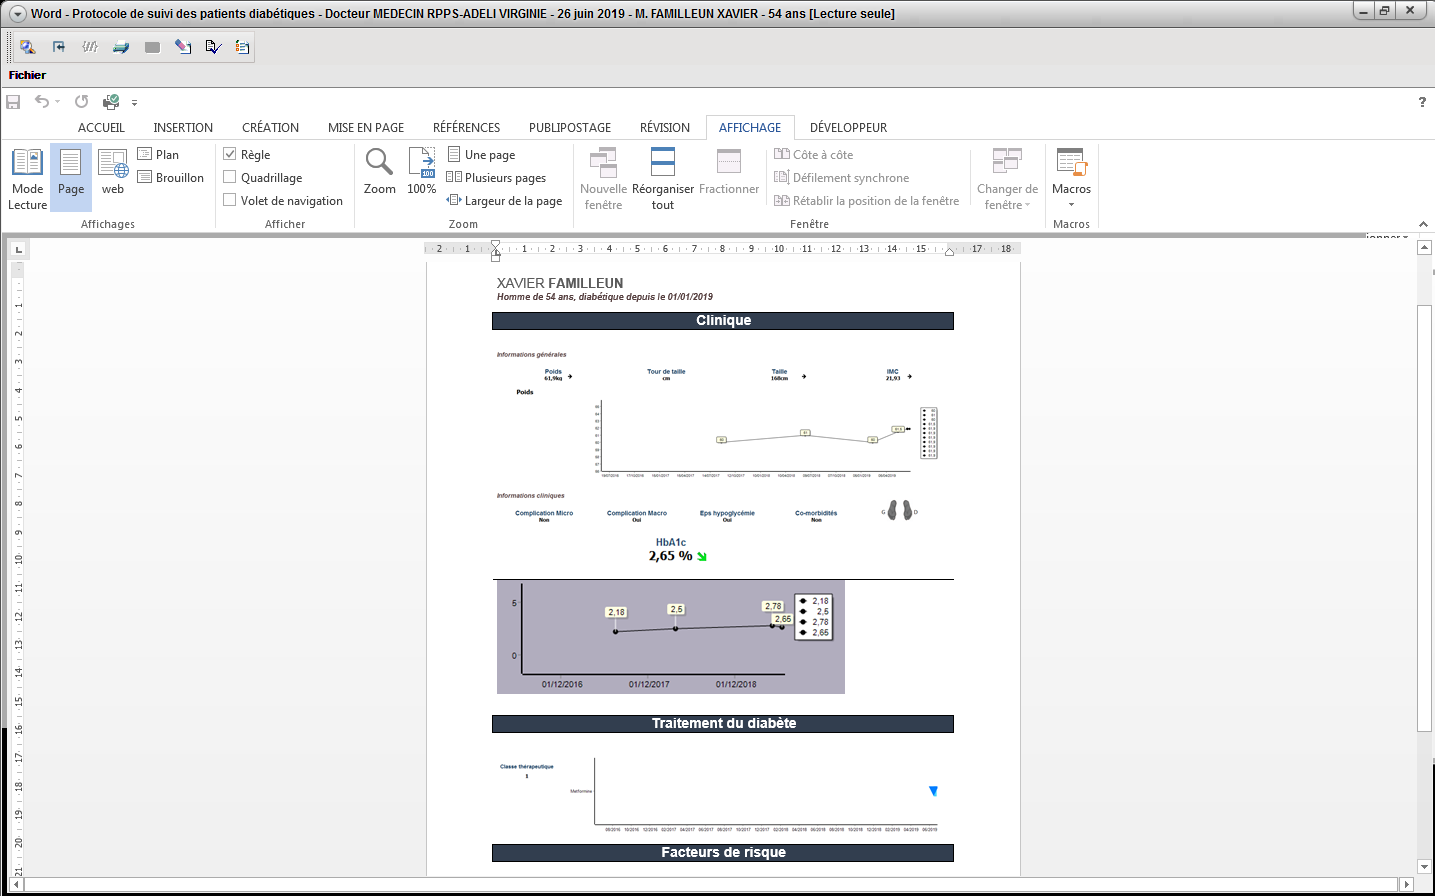Viewport: 1435px width, 896px height.
Task: Open the undo history dropdown arrow
Action: pos(57,102)
